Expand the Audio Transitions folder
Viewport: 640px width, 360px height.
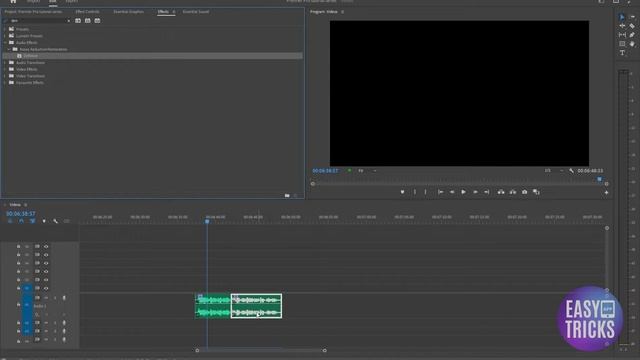4,62
